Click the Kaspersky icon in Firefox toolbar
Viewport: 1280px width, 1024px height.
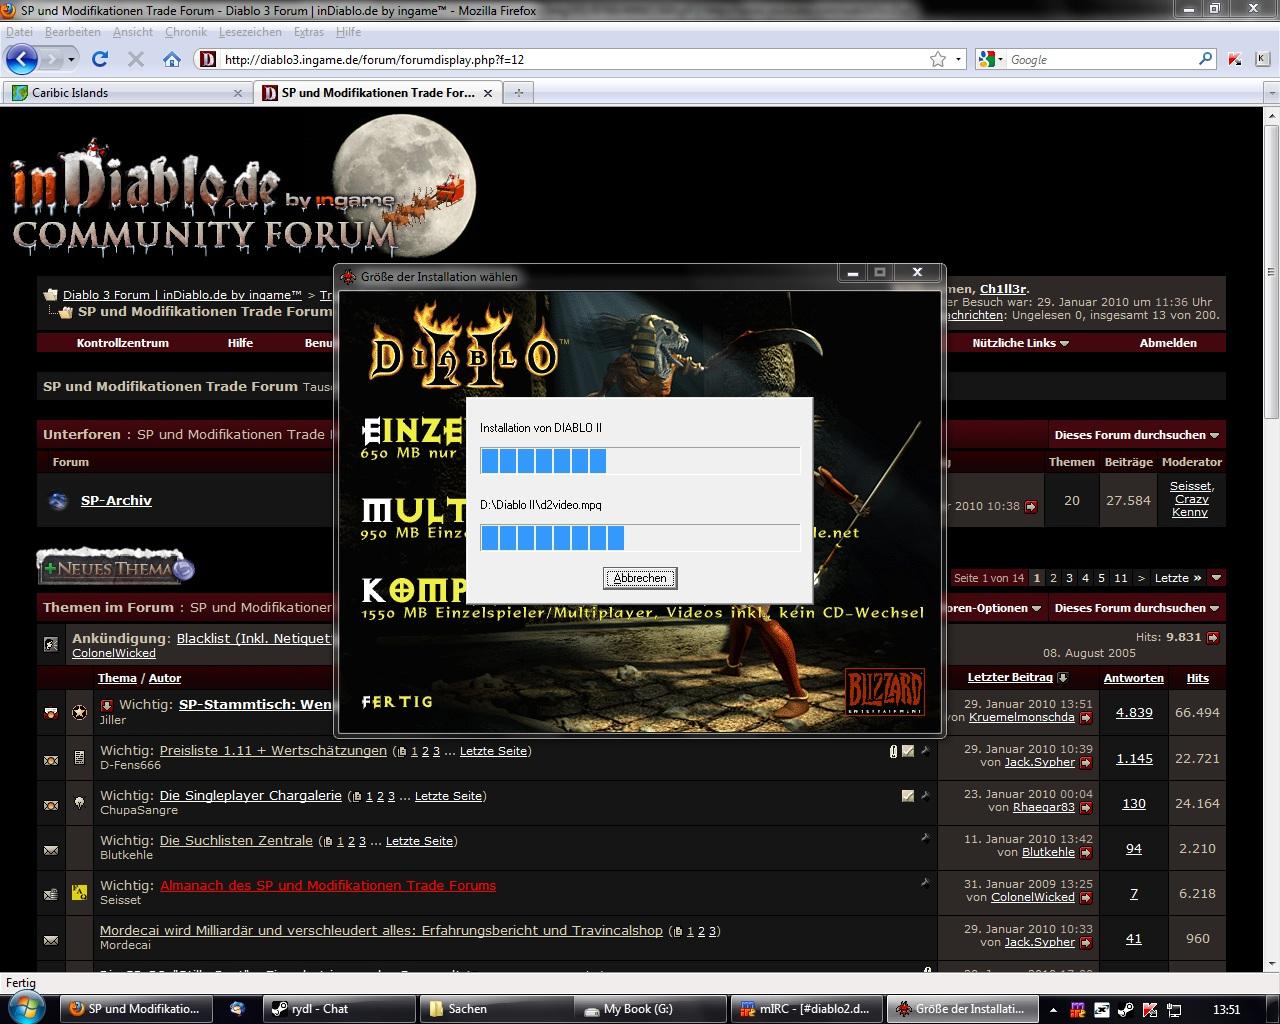(x=1235, y=59)
